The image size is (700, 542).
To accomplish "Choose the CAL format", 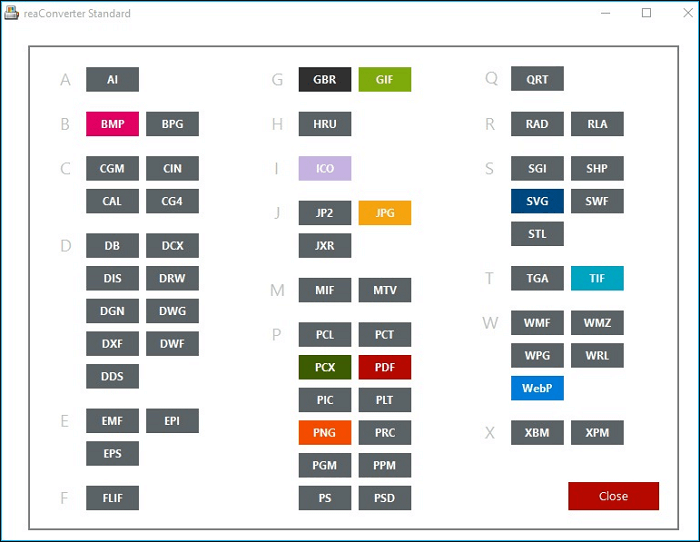I will tap(112, 201).
